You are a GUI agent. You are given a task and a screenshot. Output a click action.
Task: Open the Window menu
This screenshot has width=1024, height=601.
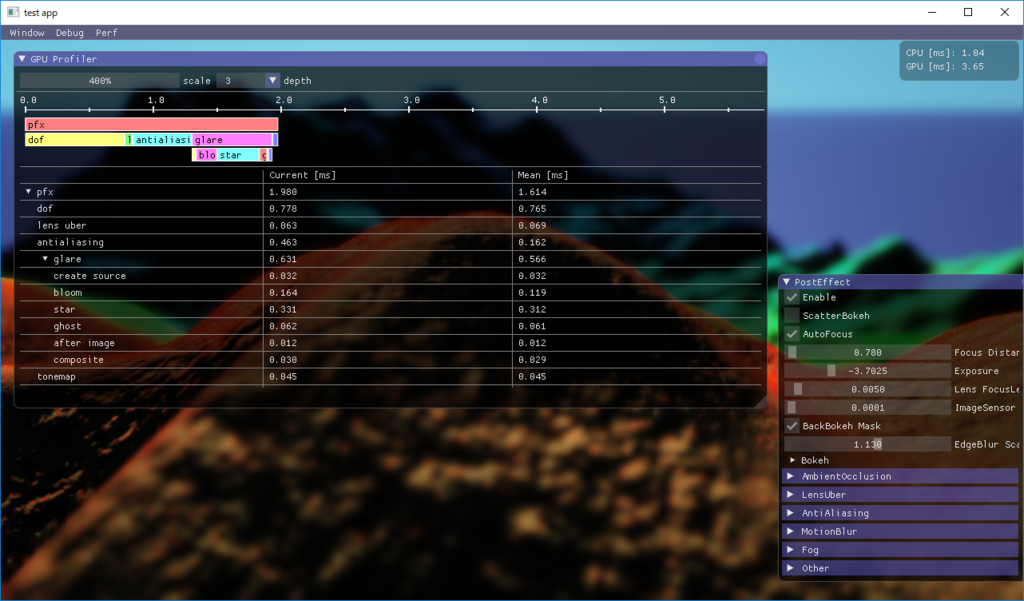coord(27,33)
